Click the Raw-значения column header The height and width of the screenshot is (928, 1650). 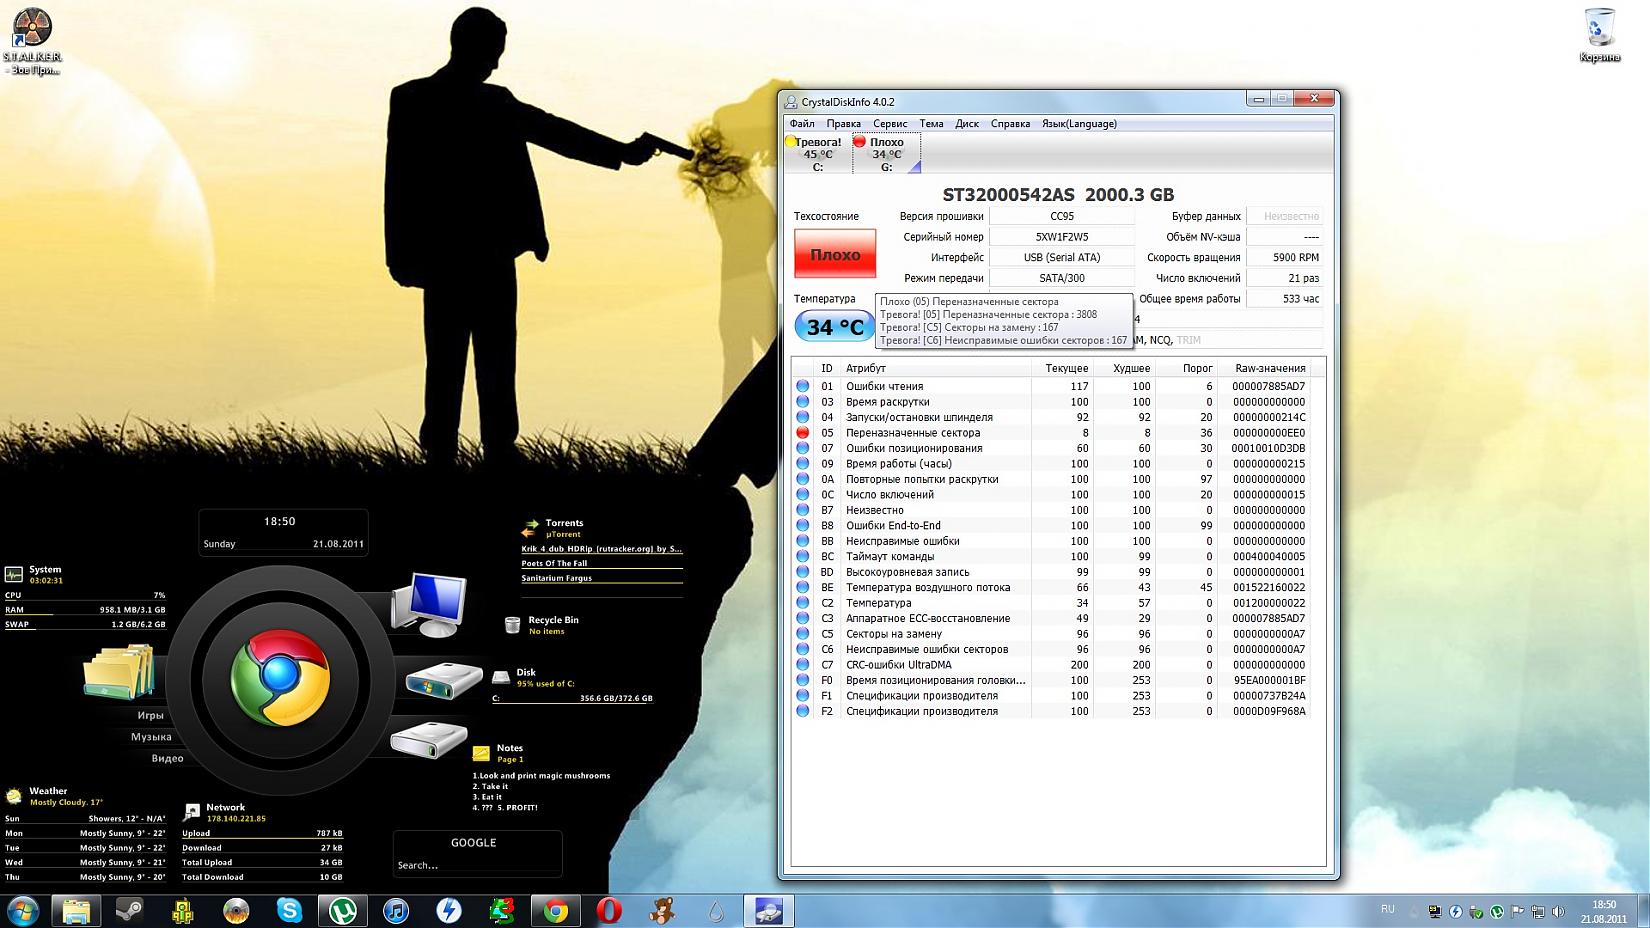(1270, 368)
